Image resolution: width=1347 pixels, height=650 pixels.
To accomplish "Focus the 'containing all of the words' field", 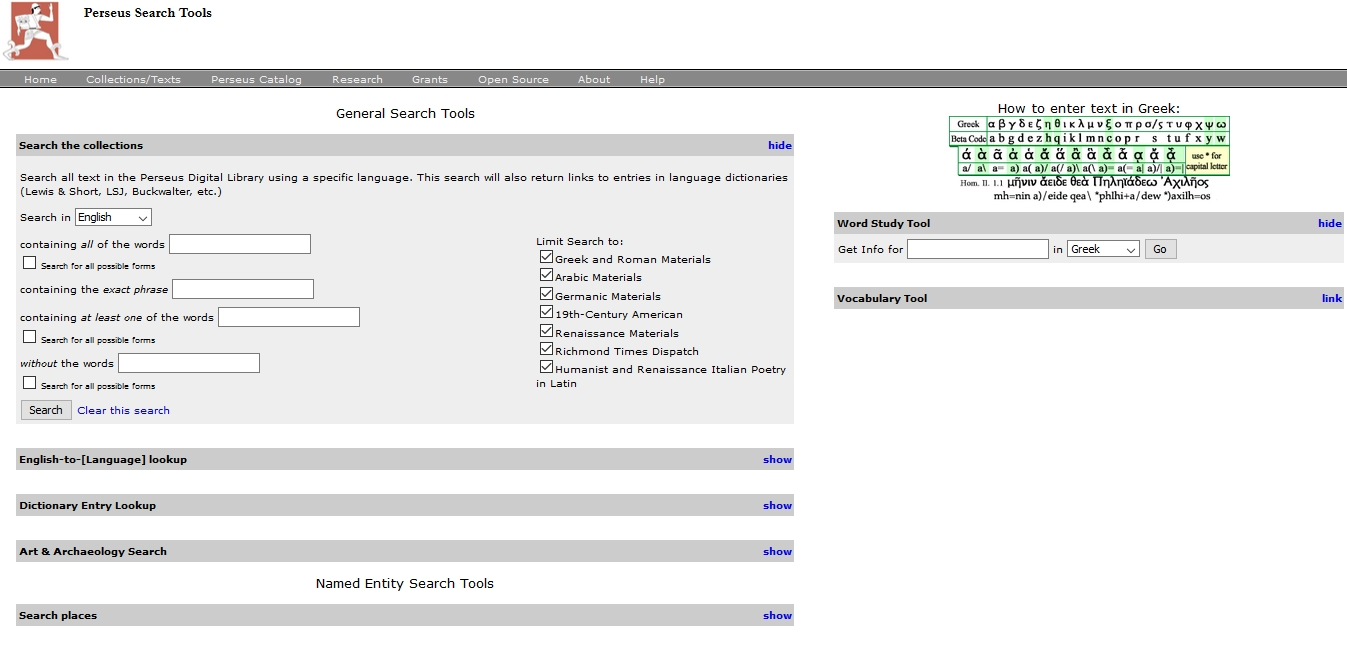I will [x=240, y=244].
